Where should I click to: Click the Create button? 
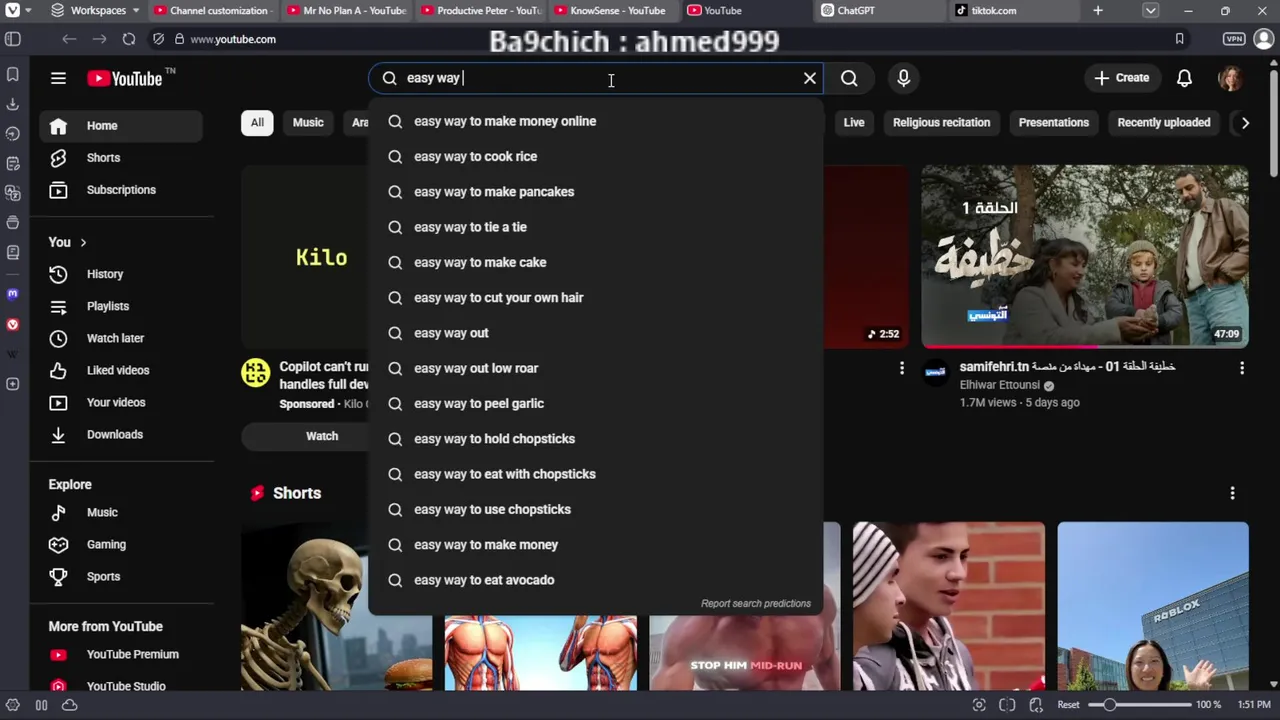click(x=1121, y=78)
